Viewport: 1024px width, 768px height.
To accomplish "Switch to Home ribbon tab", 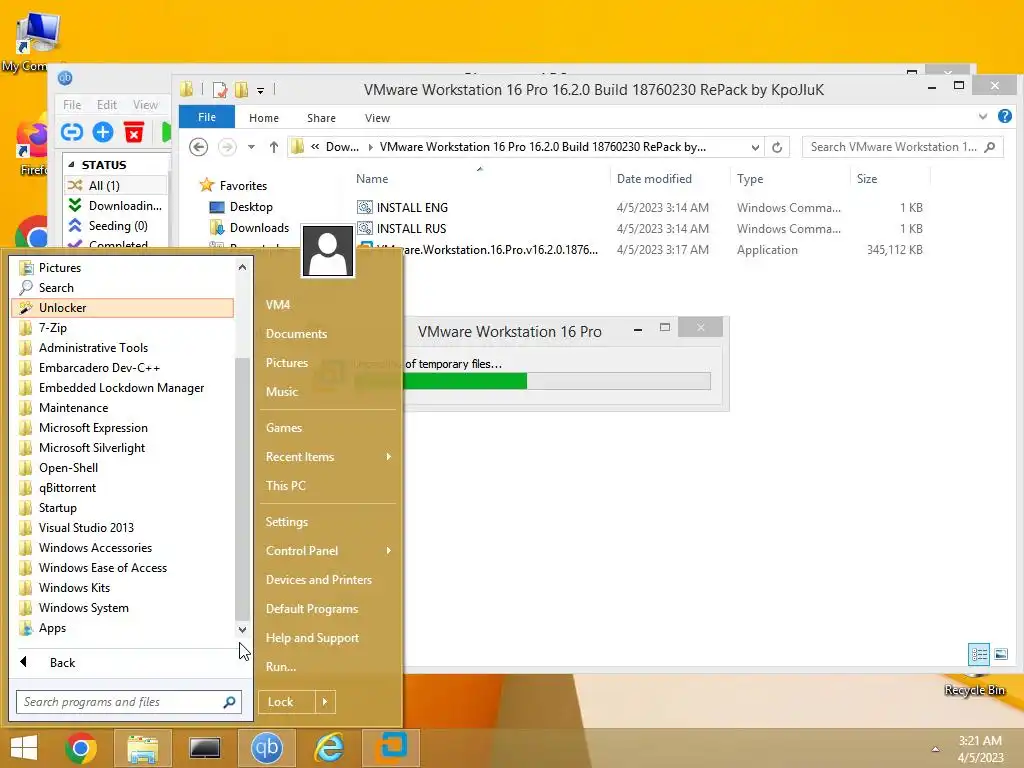I will coord(264,118).
